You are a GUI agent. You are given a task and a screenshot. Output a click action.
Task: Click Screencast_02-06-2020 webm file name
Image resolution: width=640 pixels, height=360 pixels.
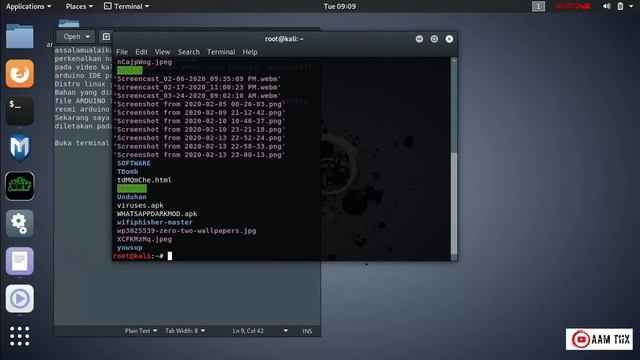(198, 79)
